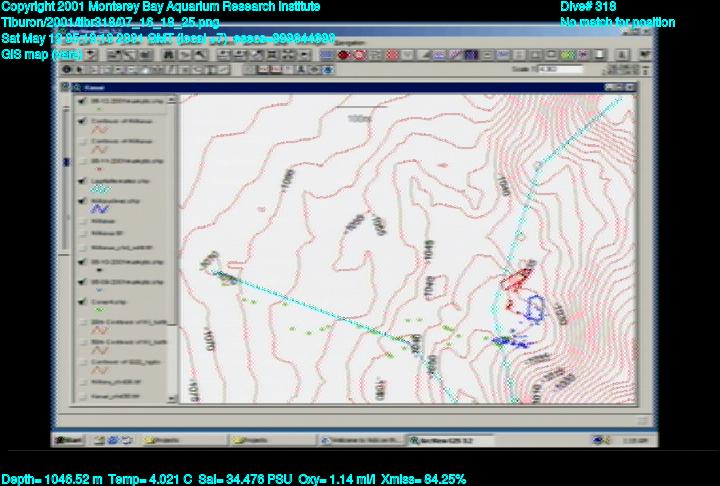Uncheck the theme with cyan zigzag symbol
The width and height of the screenshot is (720, 486).
[x=83, y=182]
